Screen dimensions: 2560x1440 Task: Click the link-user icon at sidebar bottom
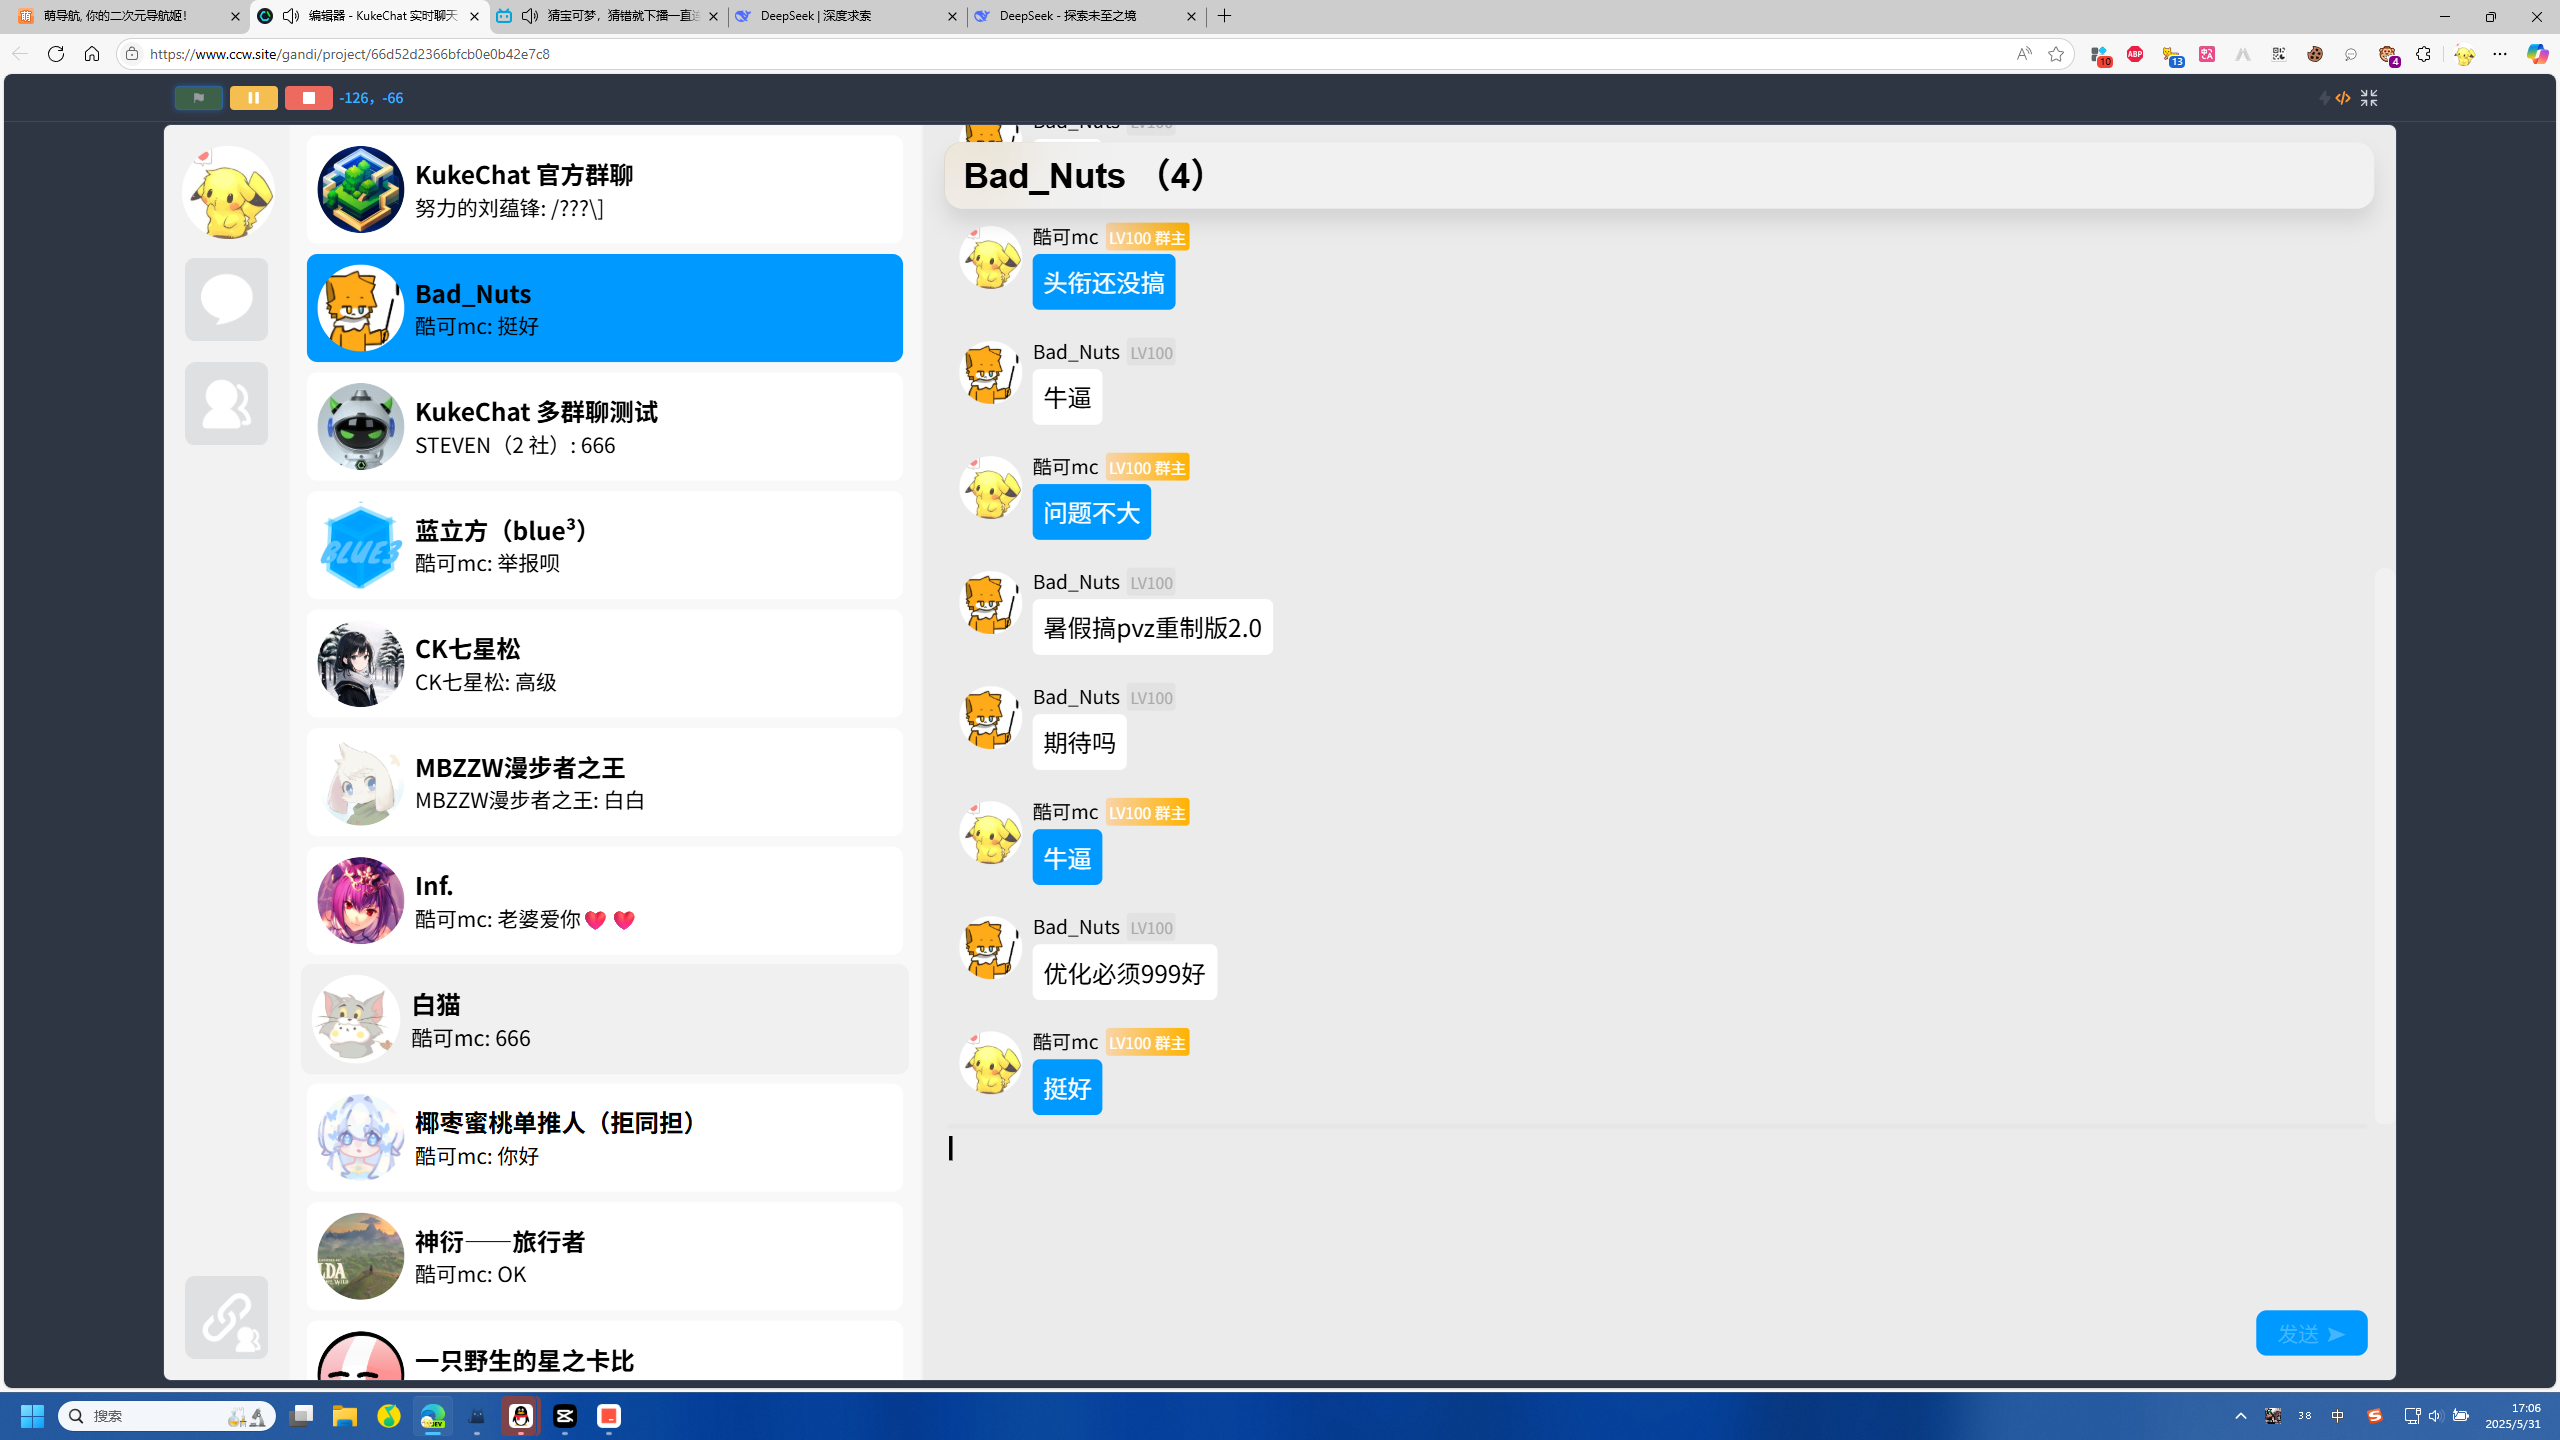click(x=226, y=1317)
